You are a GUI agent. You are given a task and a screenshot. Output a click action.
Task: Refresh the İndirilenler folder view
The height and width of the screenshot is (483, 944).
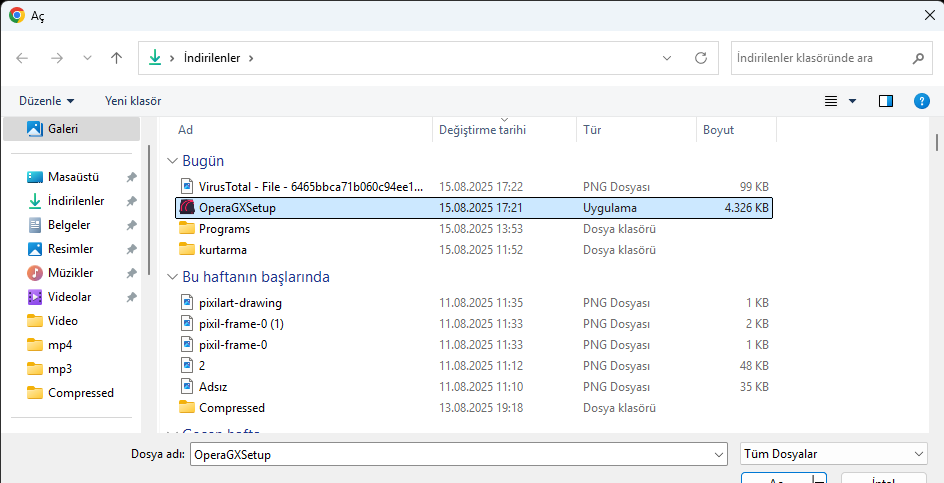click(x=701, y=58)
